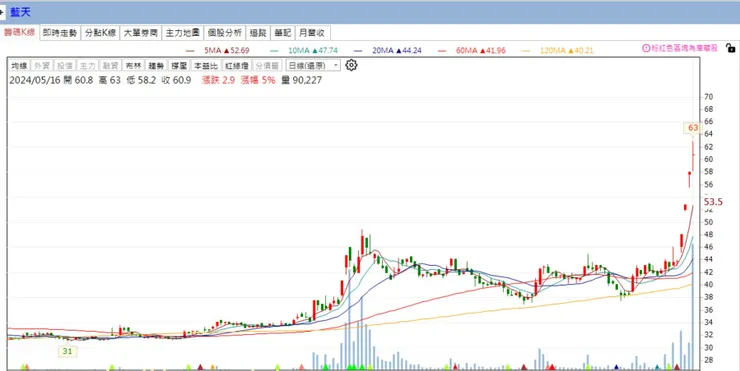Screen dimensions: 740x371
Task: Toggle the 主力 indicator button
Action: (87, 66)
